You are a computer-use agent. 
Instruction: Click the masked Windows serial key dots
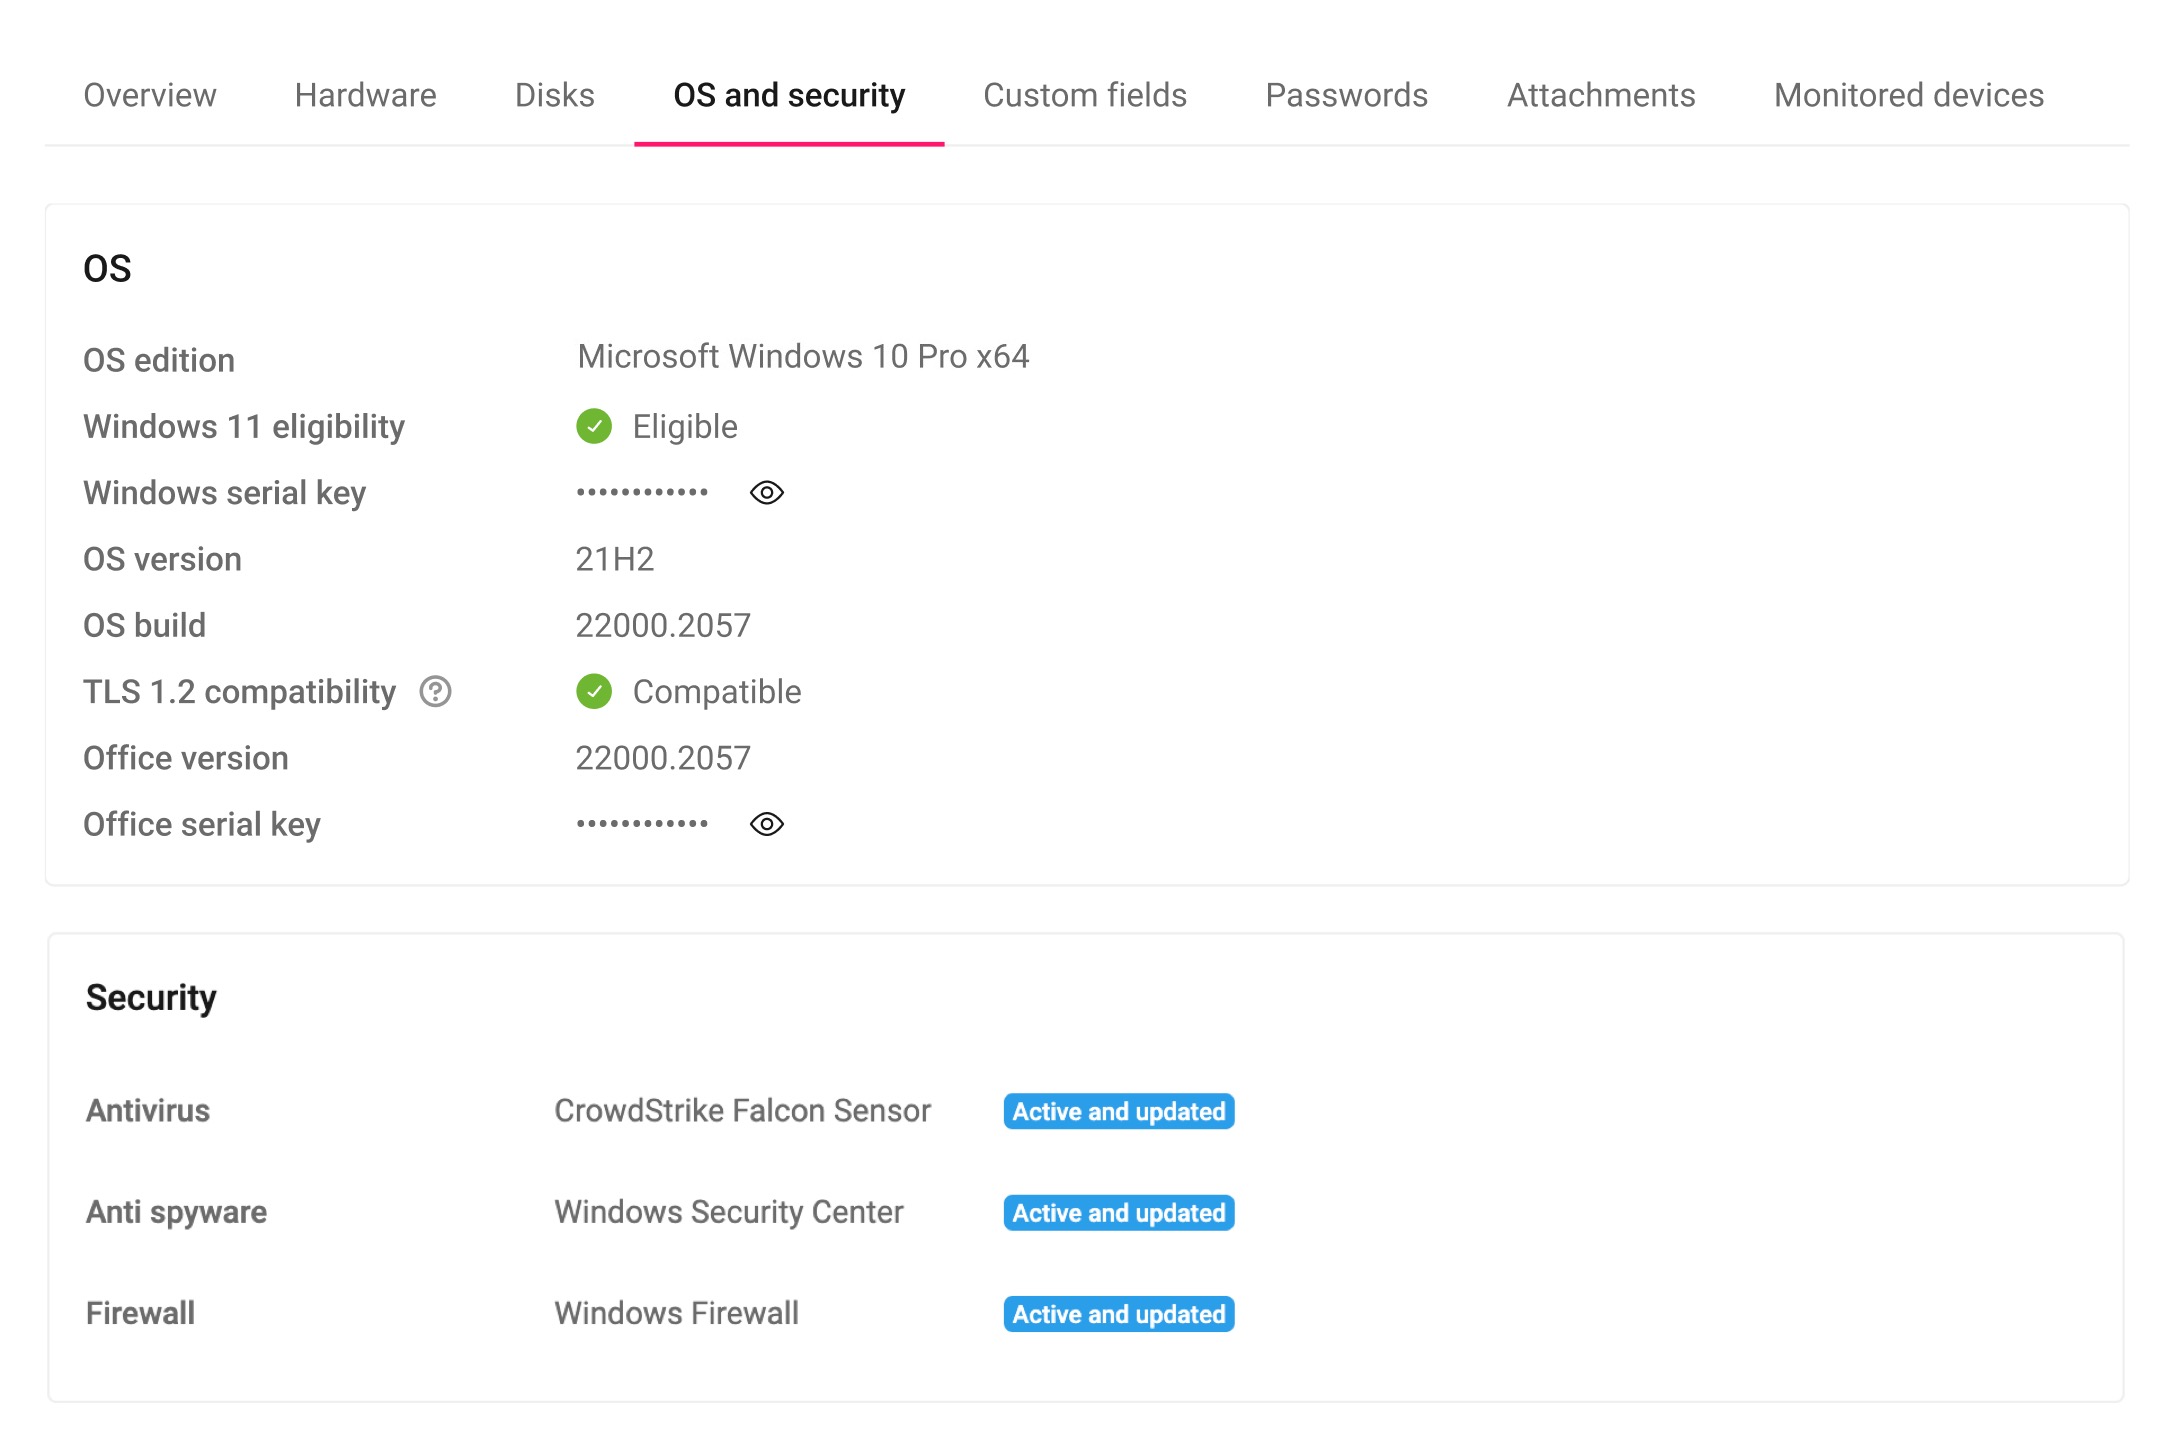click(x=641, y=492)
